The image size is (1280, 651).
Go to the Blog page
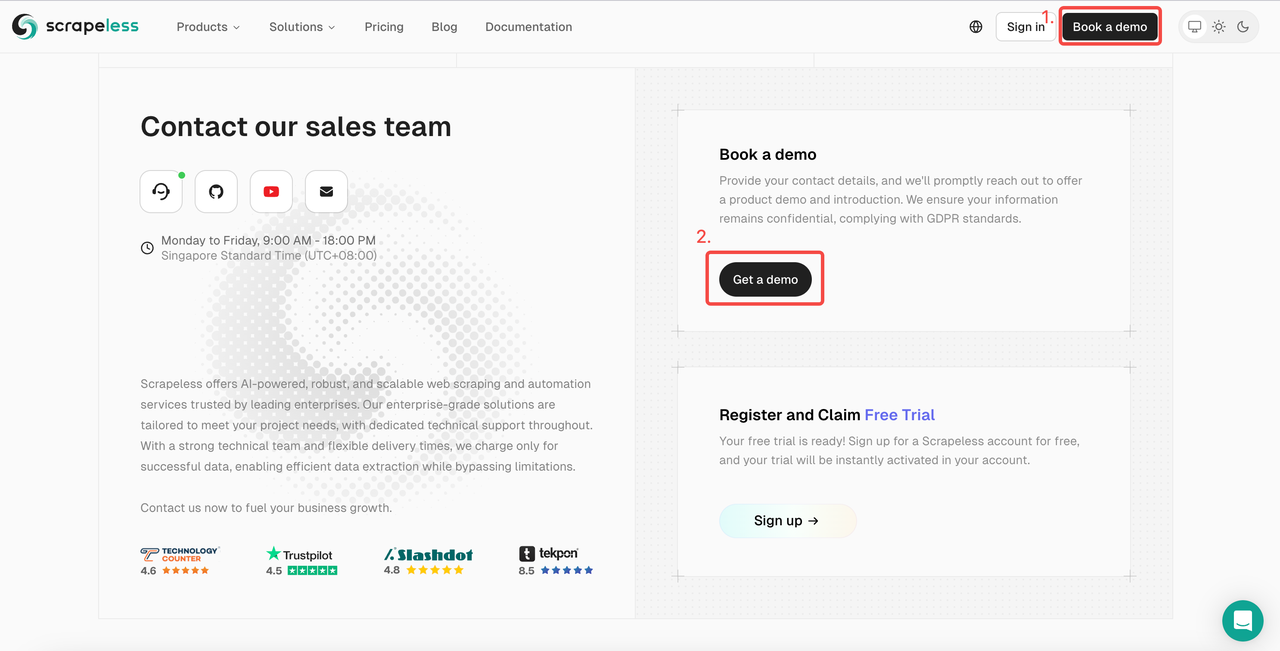[x=444, y=27]
